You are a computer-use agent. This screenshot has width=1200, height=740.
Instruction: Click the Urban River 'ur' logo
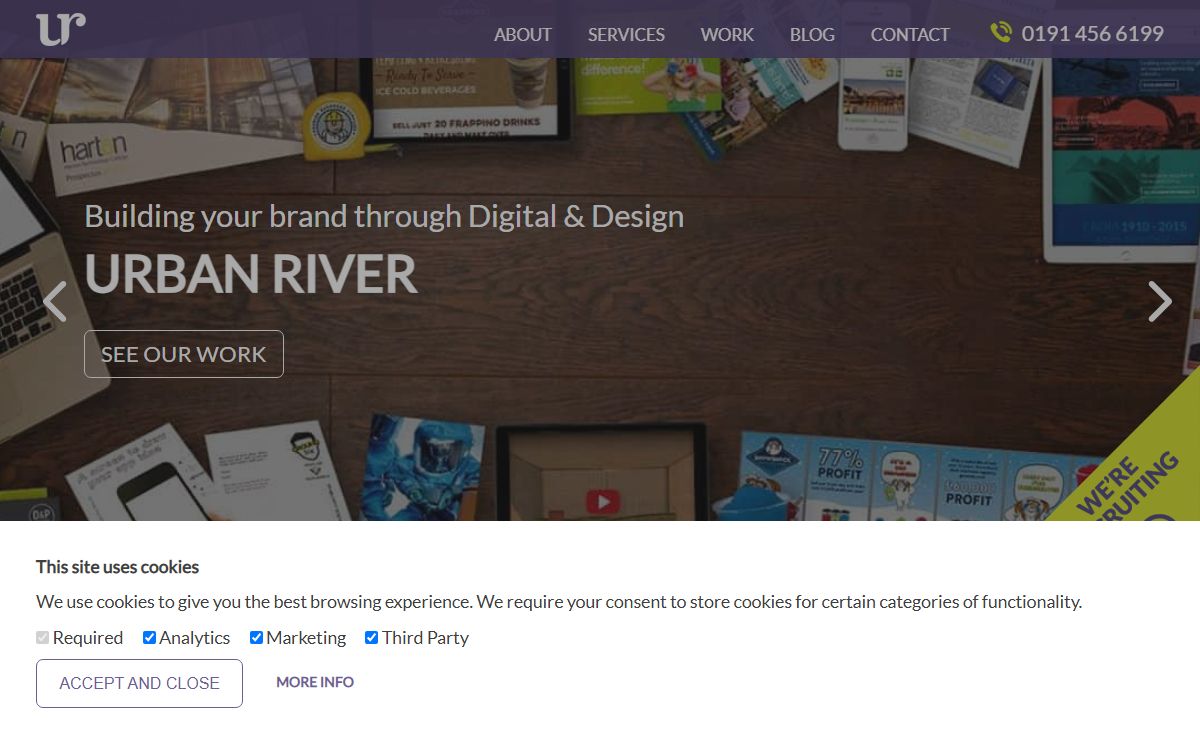click(x=61, y=29)
